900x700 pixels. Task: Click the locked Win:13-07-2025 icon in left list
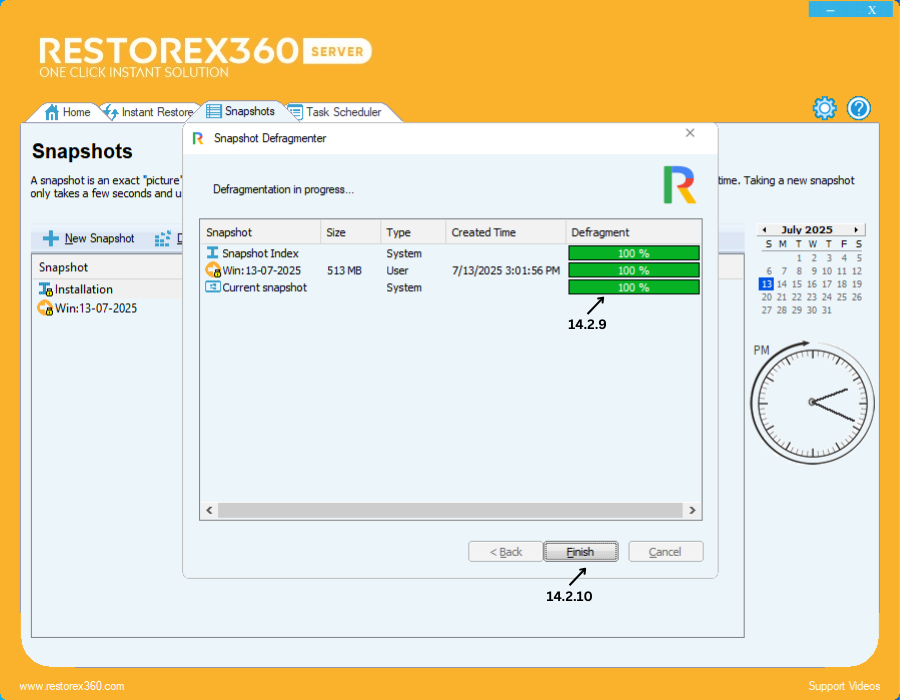[45, 308]
